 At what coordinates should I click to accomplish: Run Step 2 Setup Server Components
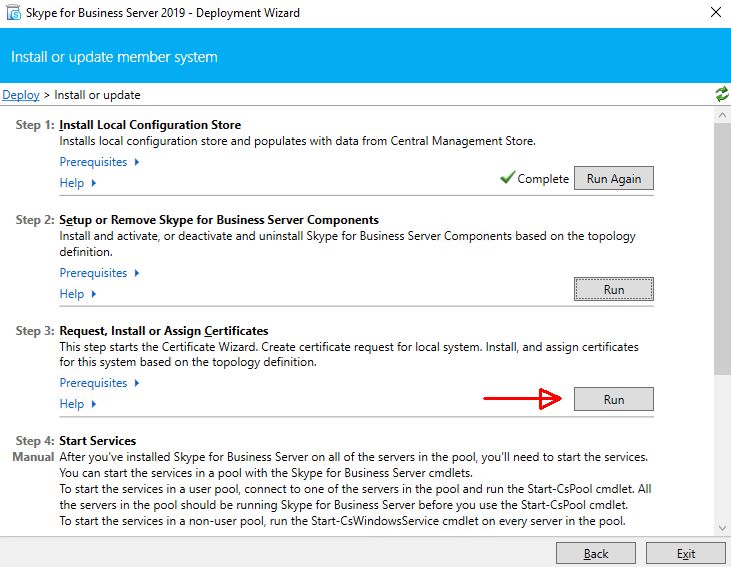(x=614, y=289)
